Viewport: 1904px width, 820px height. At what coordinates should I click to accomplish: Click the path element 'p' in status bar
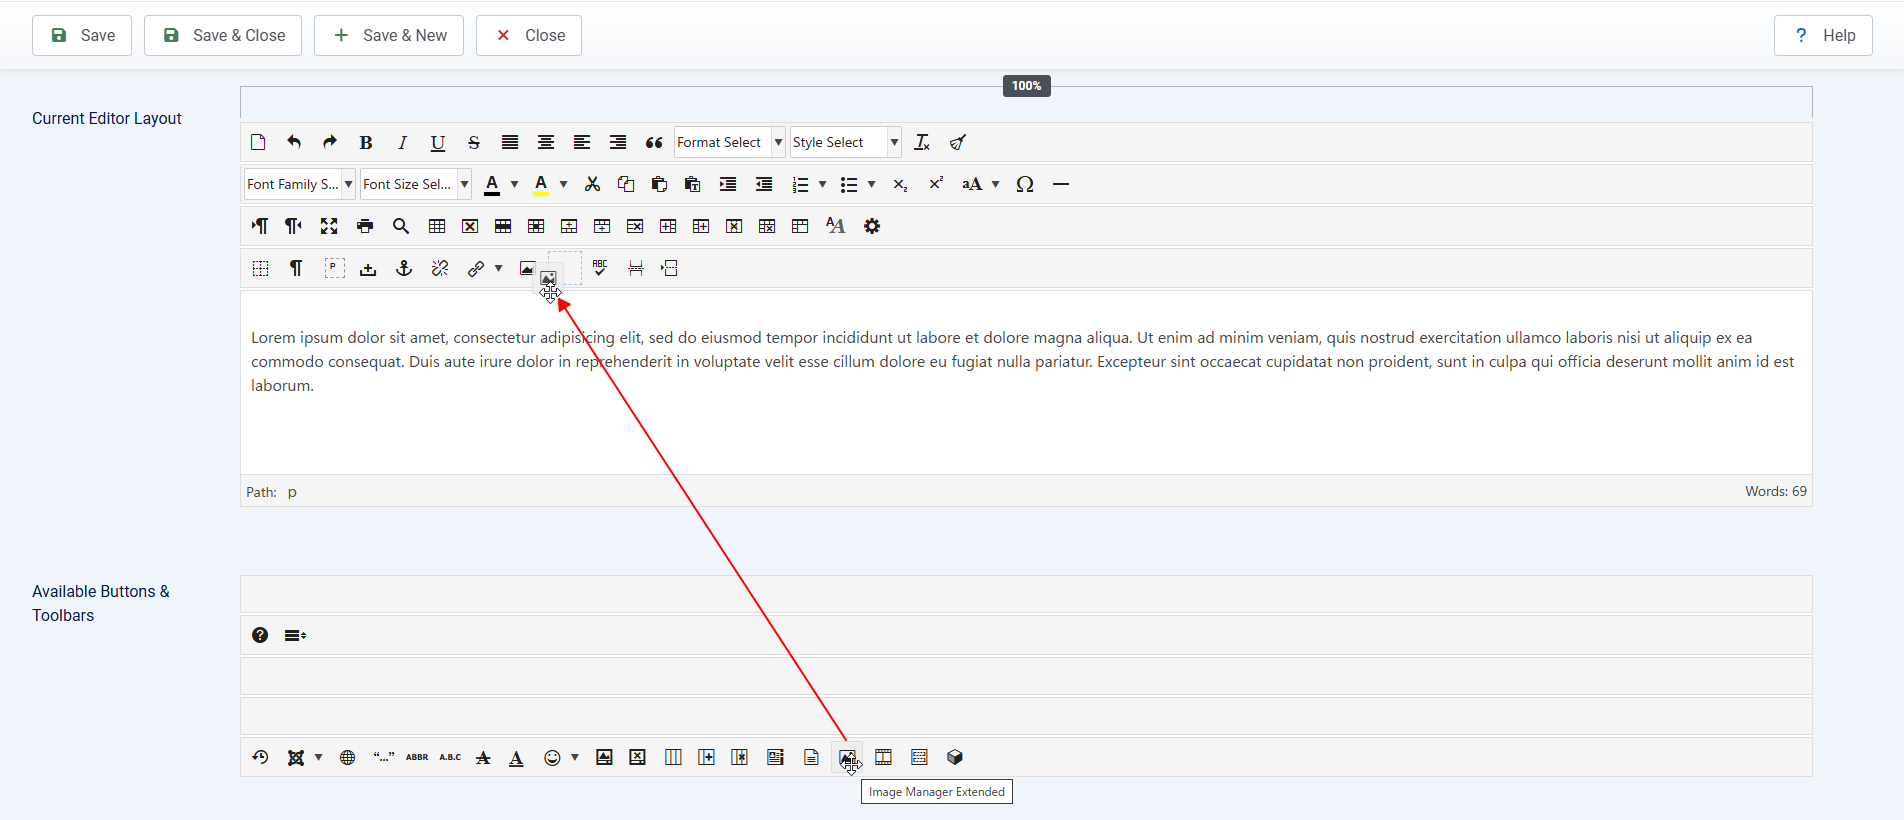pyautogui.click(x=292, y=492)
